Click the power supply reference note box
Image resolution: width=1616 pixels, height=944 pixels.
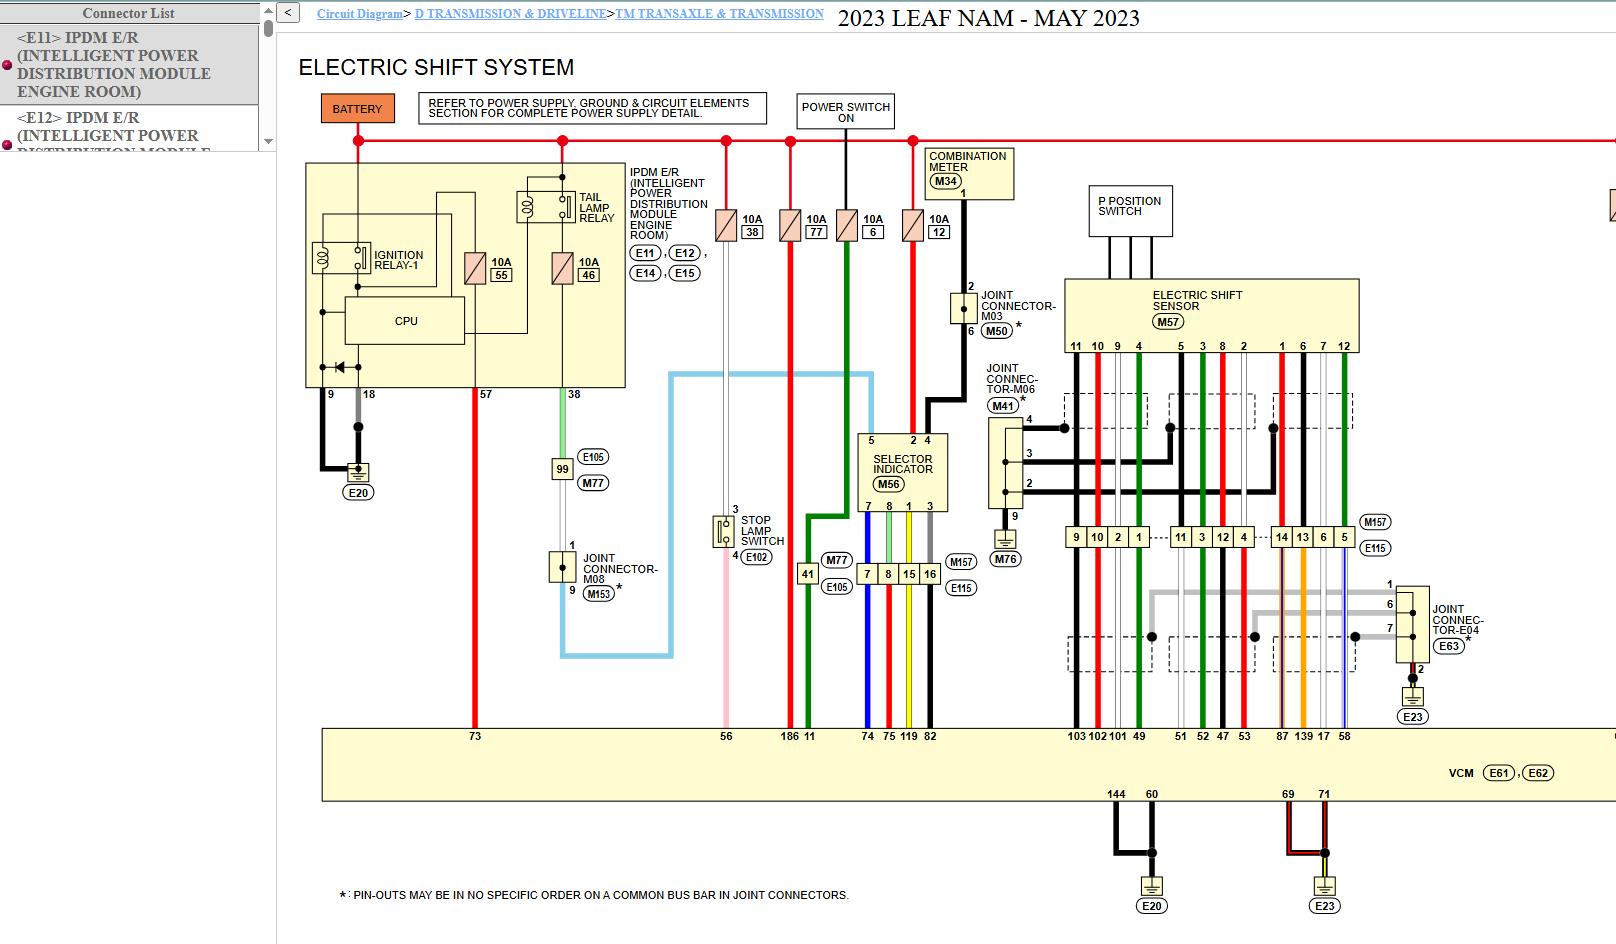[x=592, y=108]
